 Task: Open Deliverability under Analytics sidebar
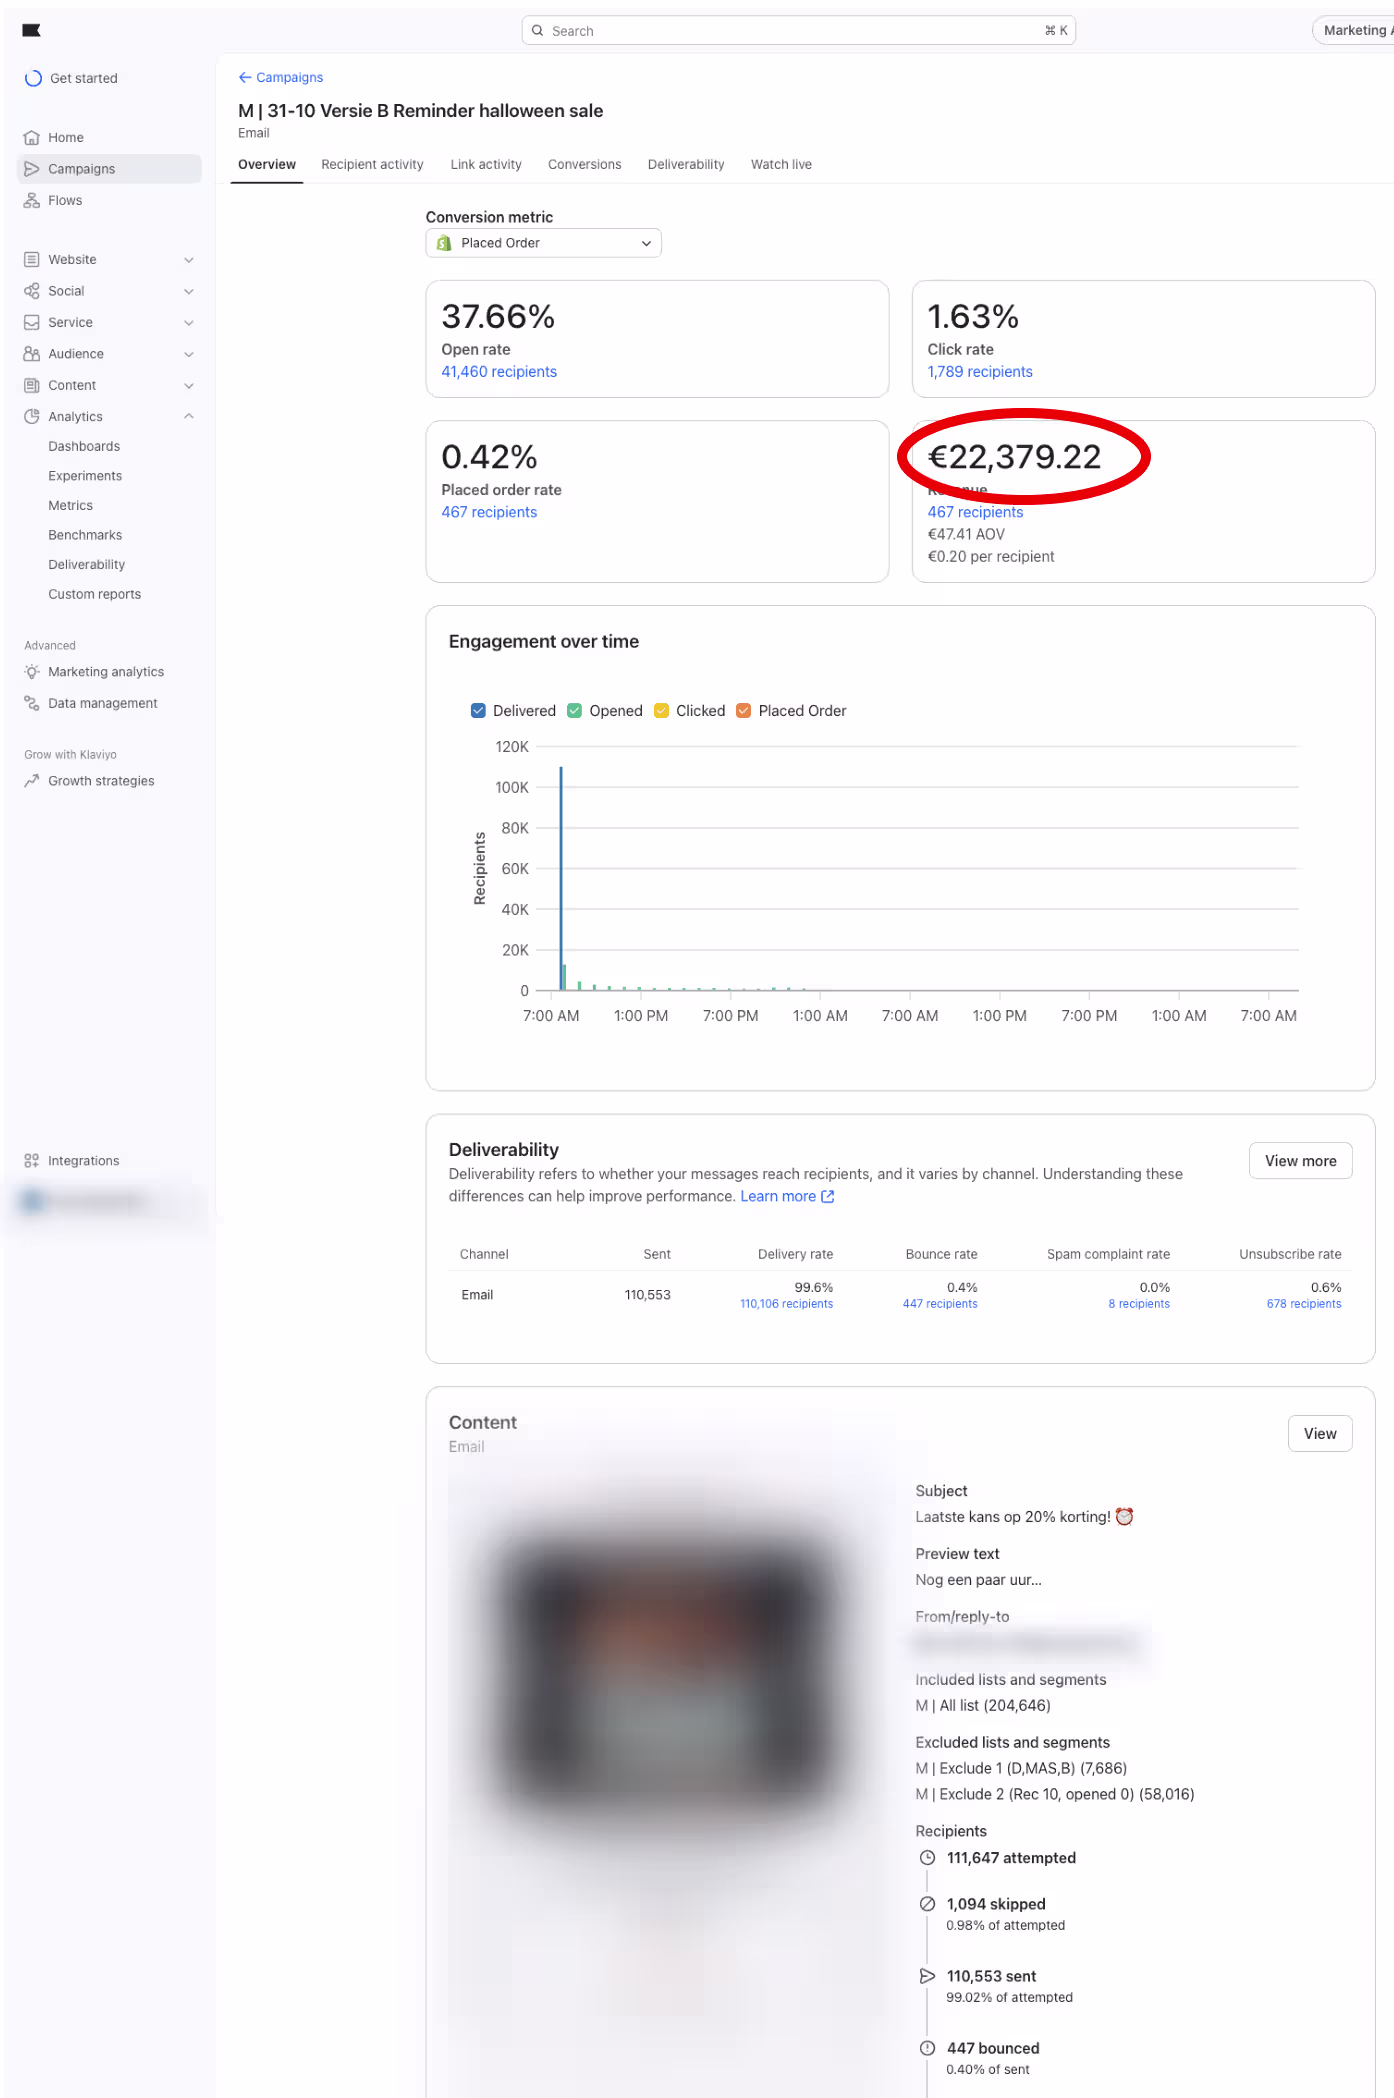click(x=87, y=565)
